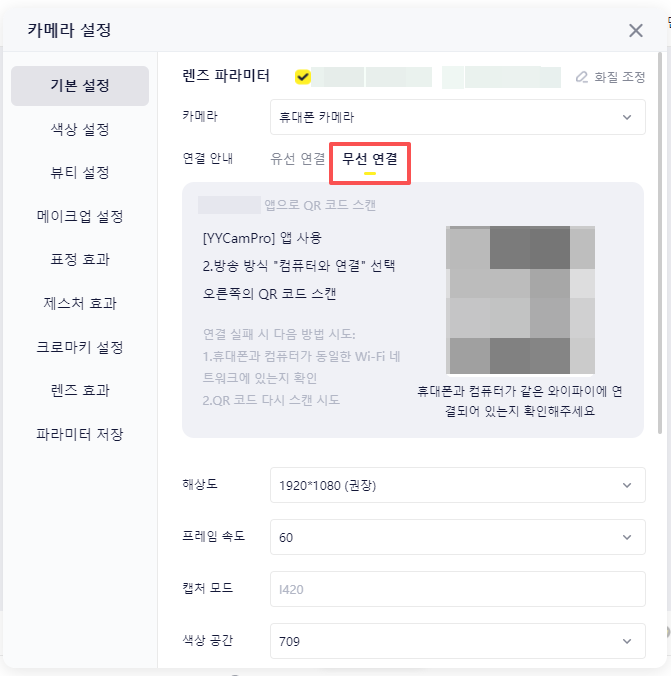Screen dimensions: 671x676
Task: Close the 카메라 설정 dialog
Action: 636,31
